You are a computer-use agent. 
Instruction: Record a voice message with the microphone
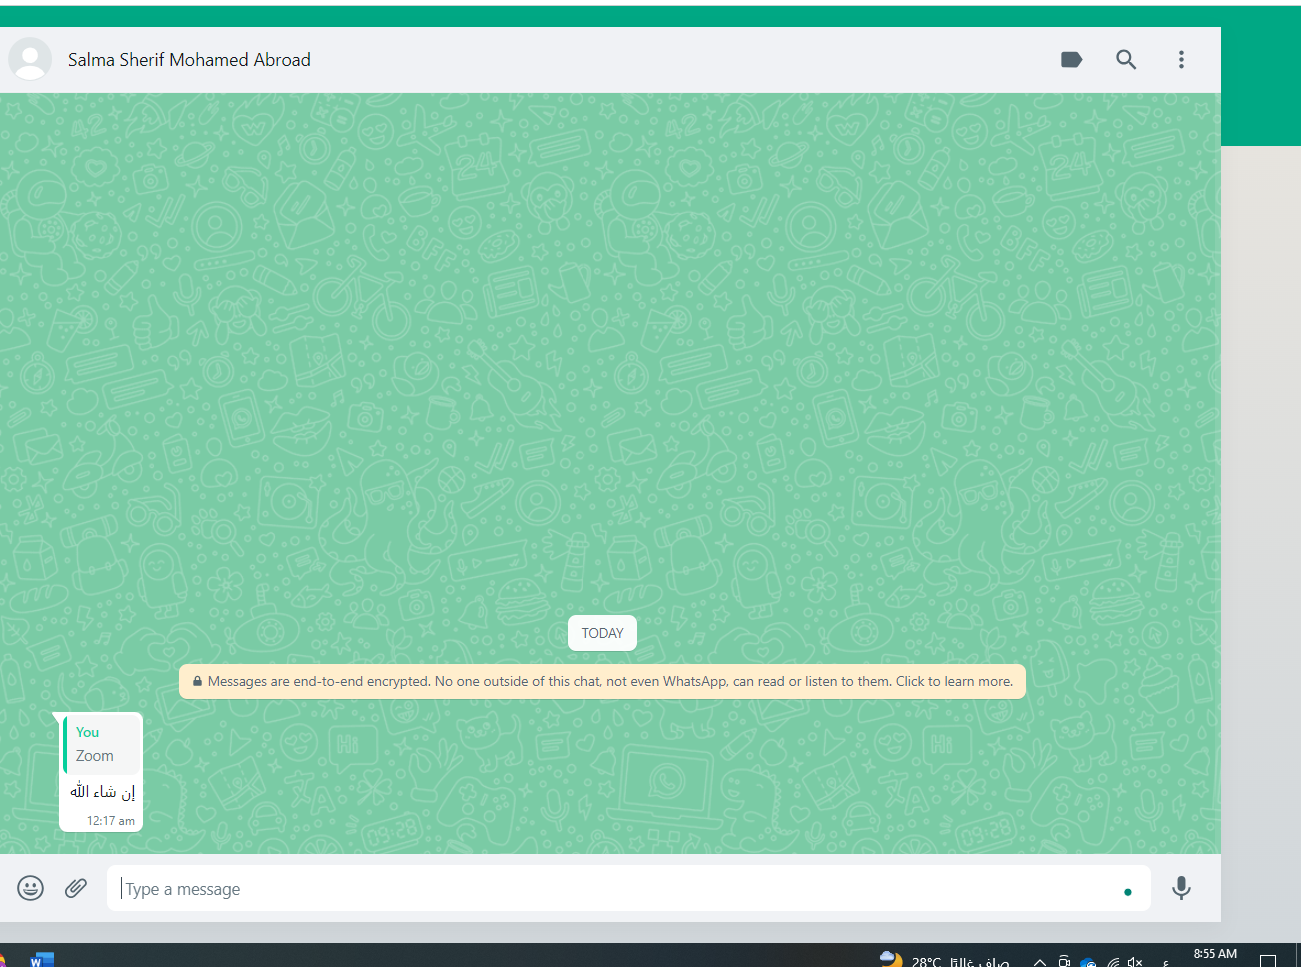click(x=1181, y=888)
